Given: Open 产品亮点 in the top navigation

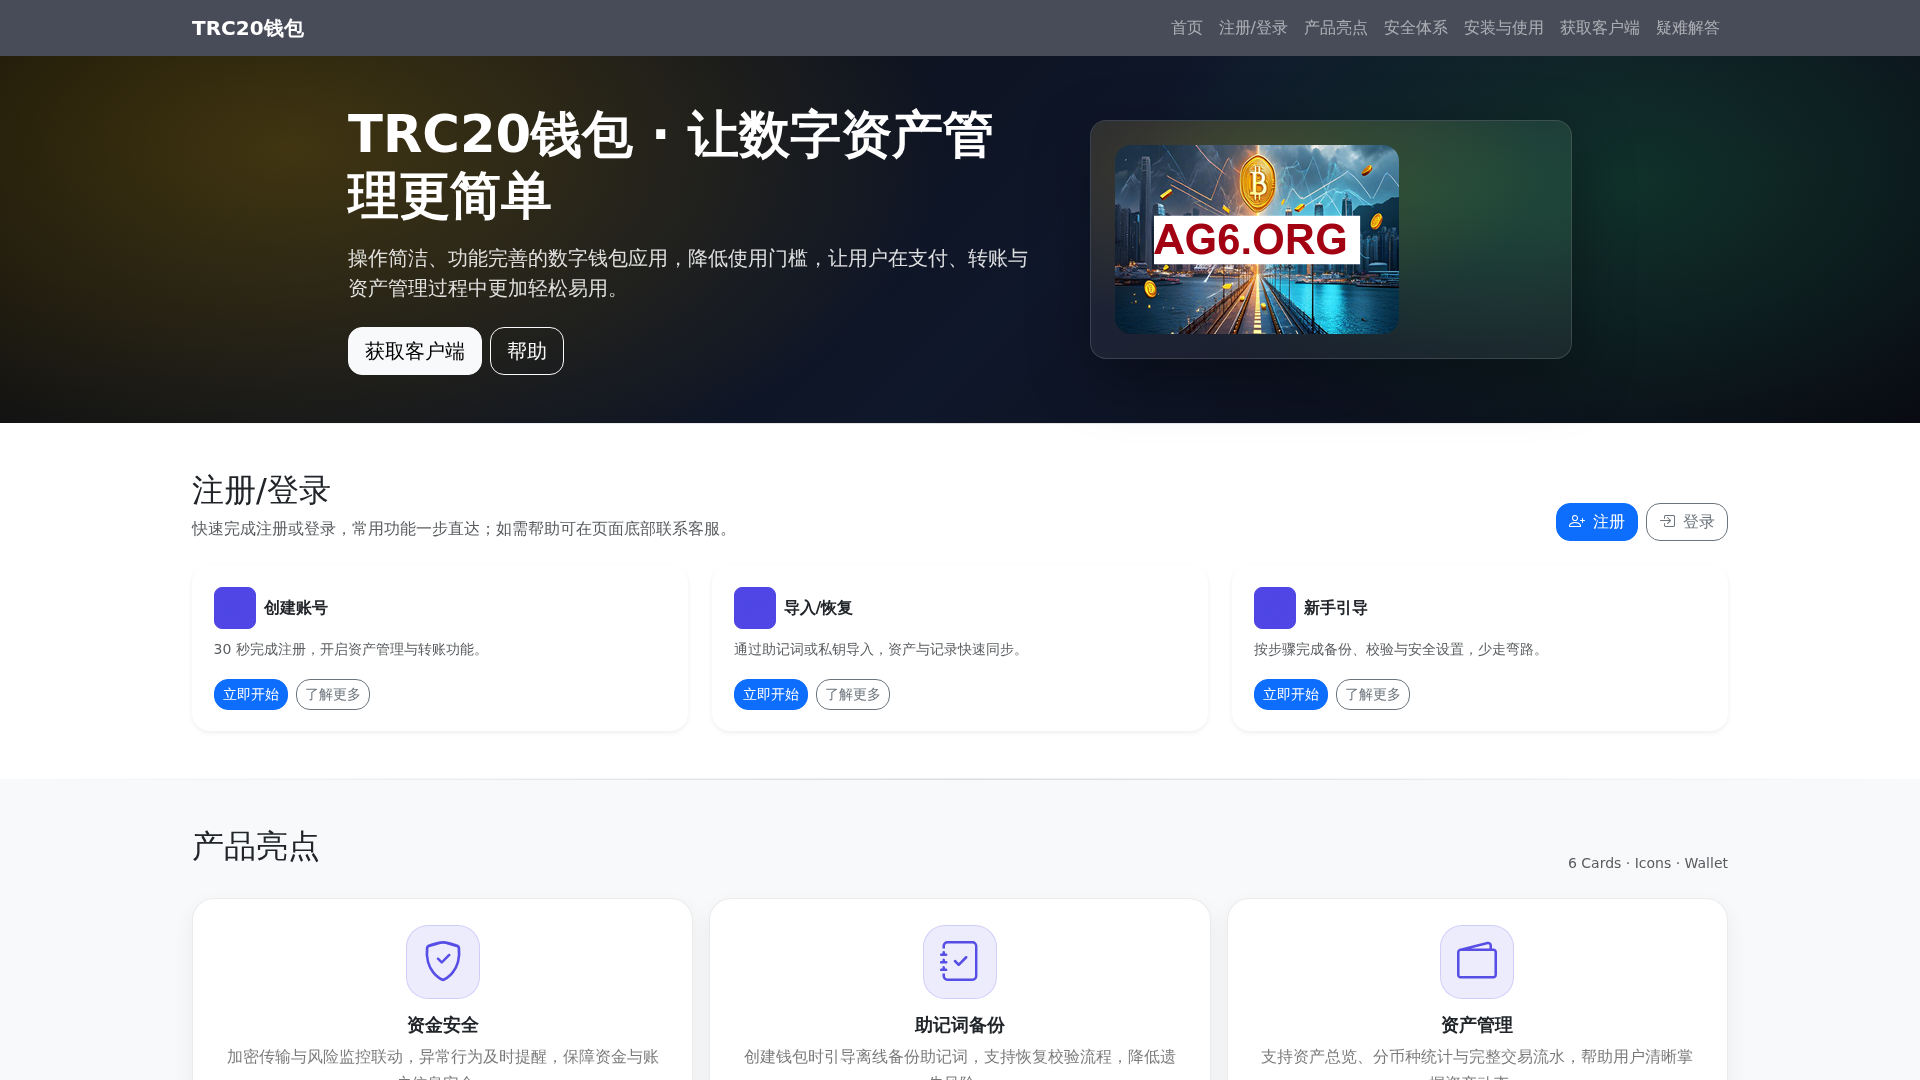Looking at the screenshot, I should (x=1336, y=28).
